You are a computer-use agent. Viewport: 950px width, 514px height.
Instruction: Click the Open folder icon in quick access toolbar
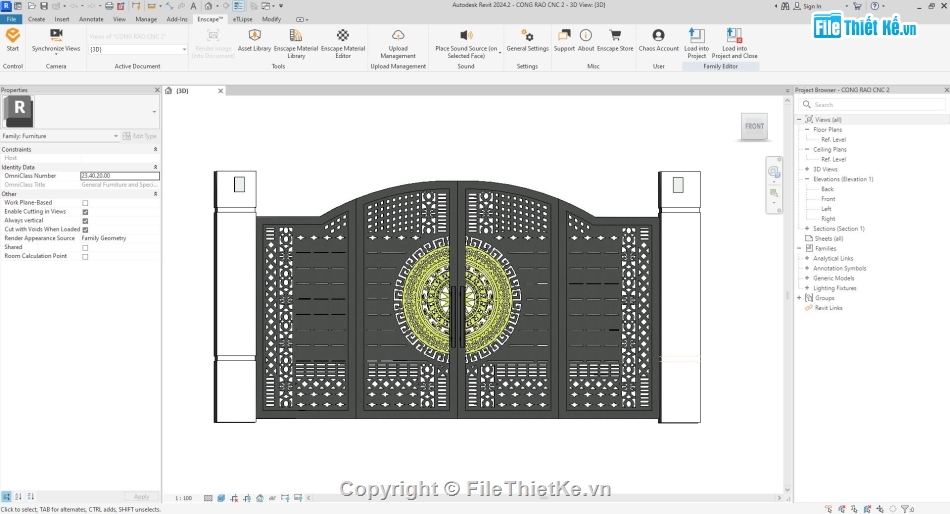32,5
